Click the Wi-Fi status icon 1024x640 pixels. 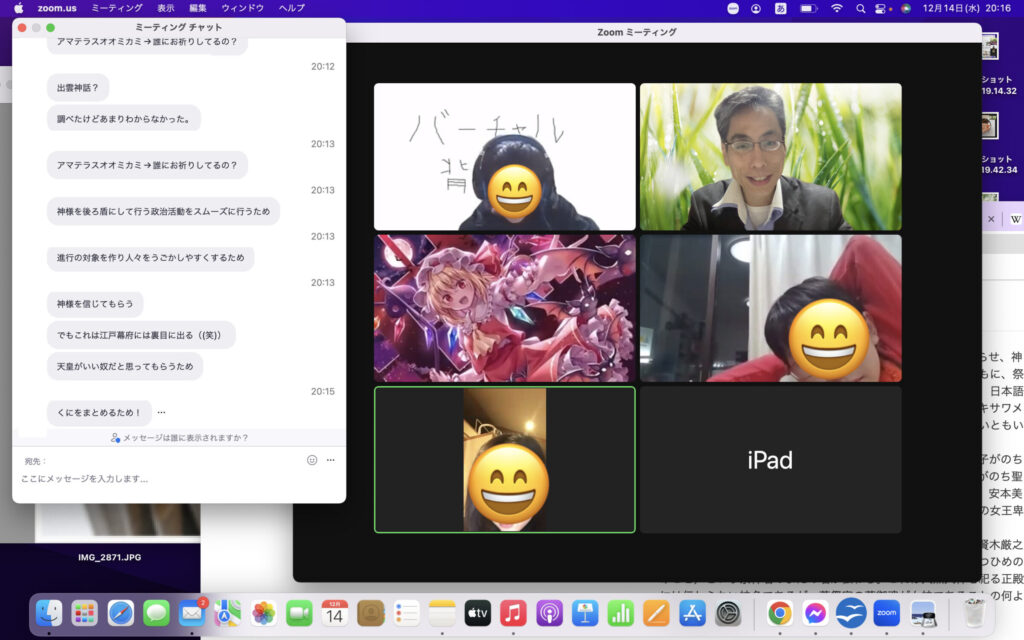836,8
